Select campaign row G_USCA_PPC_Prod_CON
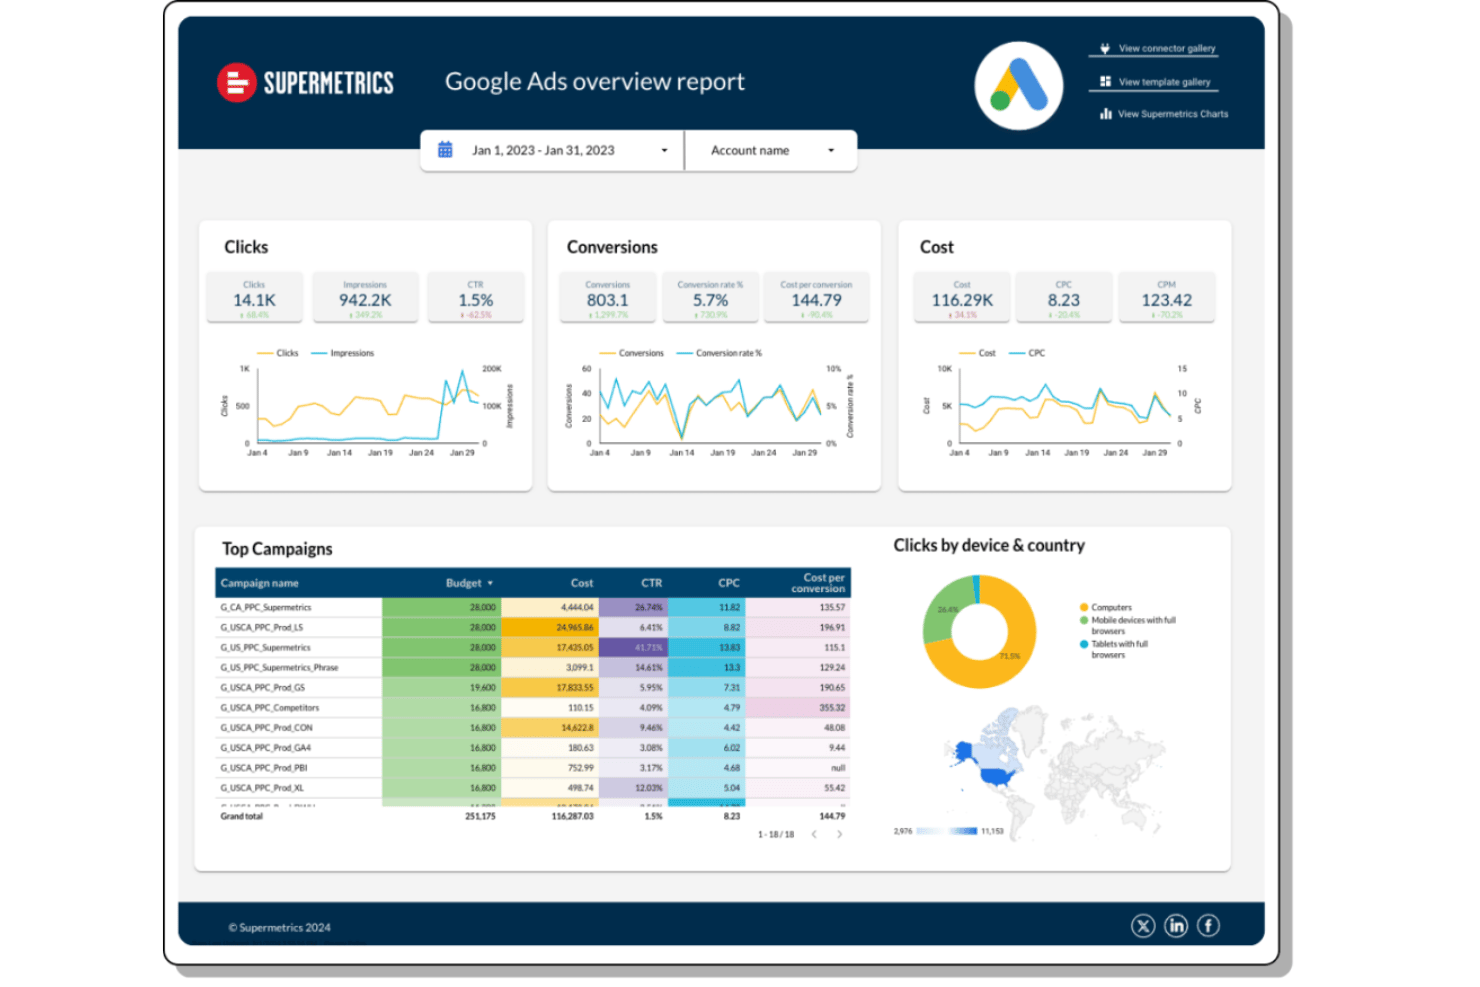Viewport: 1480px width, 987px height. point(533,727)
